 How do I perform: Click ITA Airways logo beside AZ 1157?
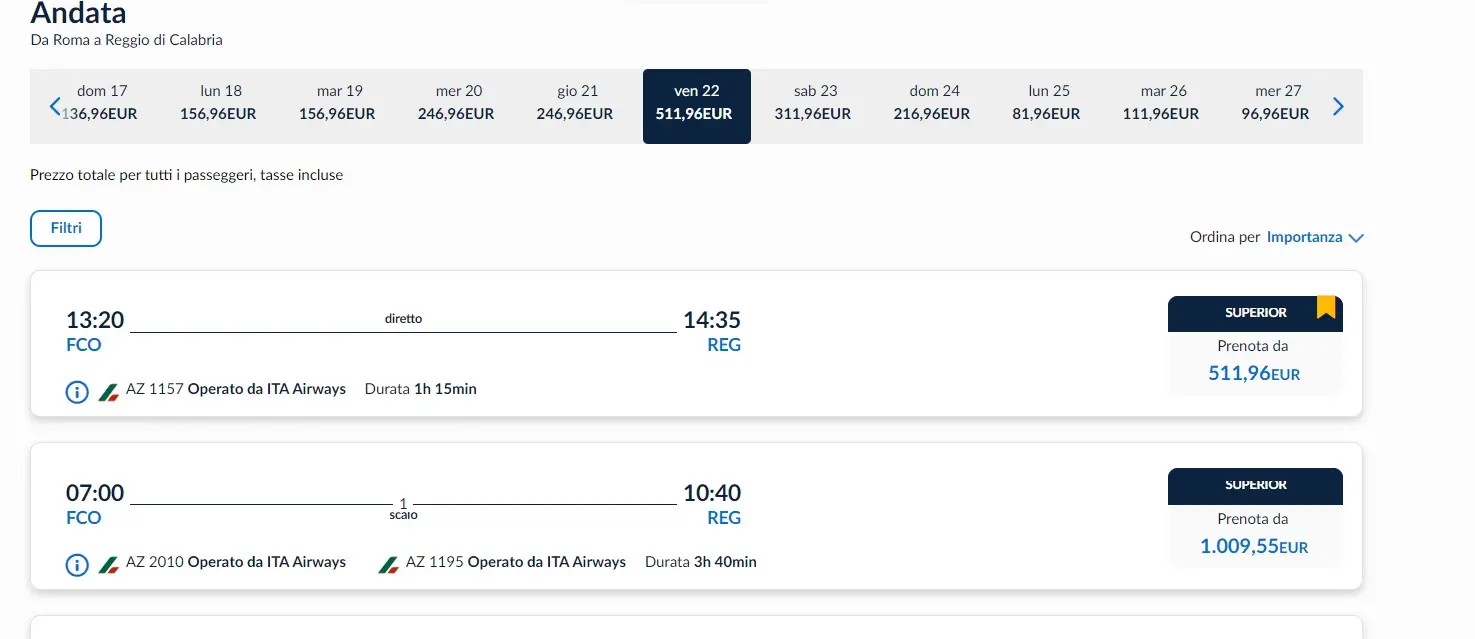click(109, 391)
